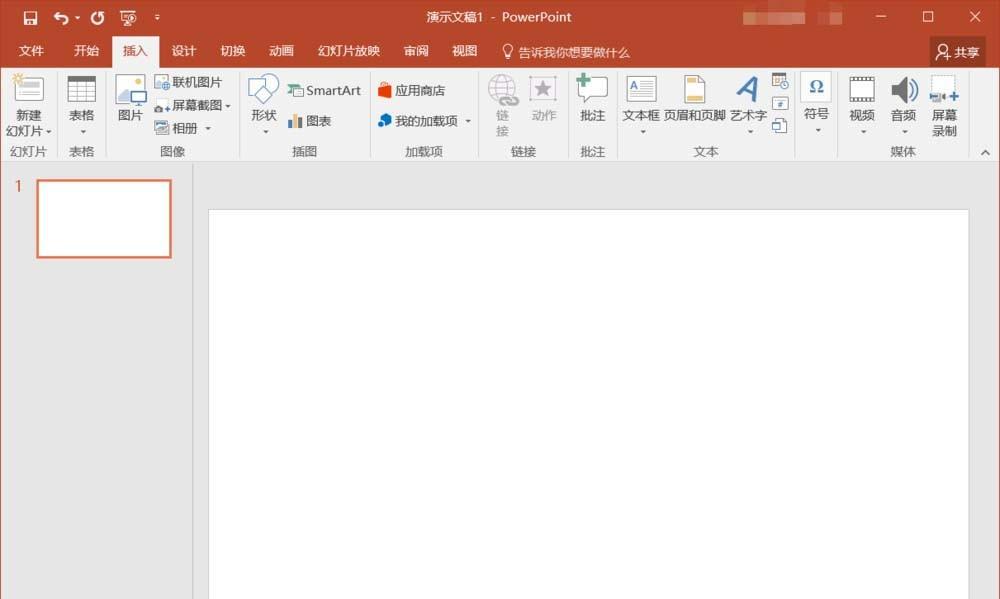Switch to the 设计 ribbon tab
1000x599 pixels.
tap(184, 50)
